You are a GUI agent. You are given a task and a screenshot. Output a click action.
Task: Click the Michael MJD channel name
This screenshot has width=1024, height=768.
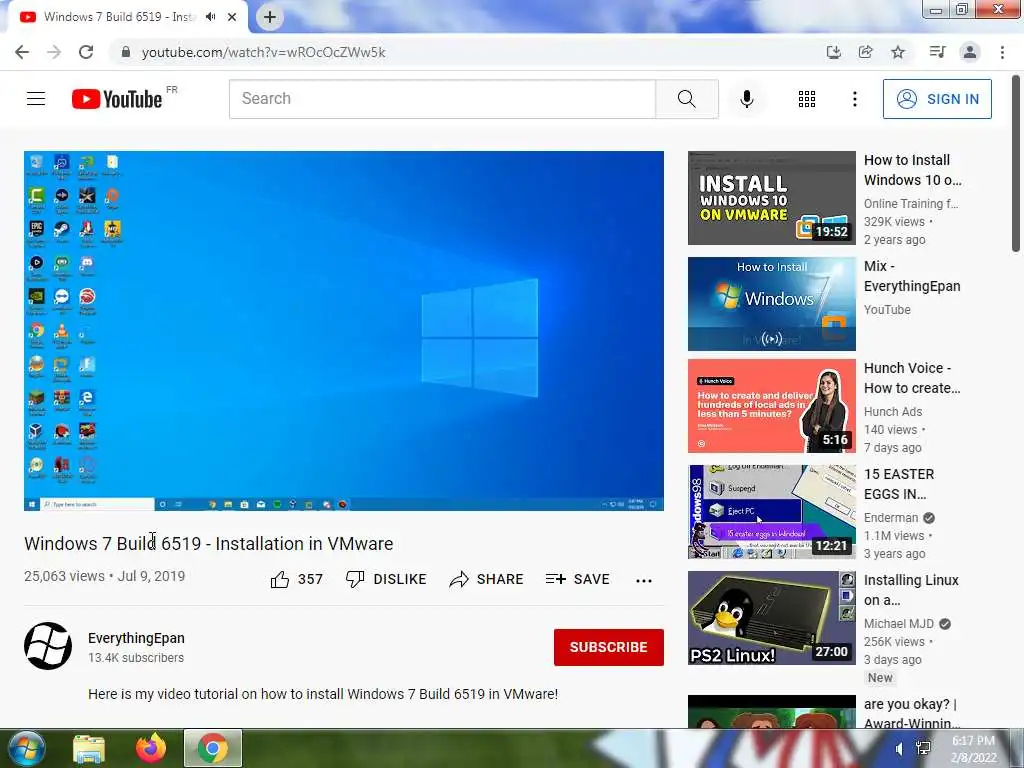[899, 624]
